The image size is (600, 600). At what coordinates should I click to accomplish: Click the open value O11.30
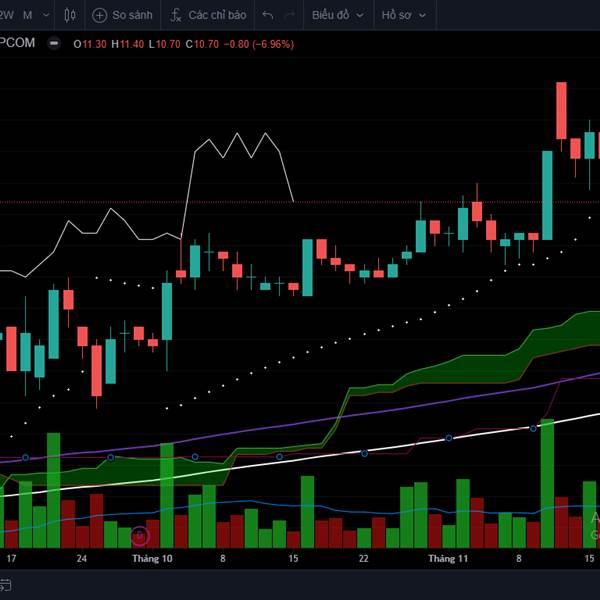click(90, 44)
